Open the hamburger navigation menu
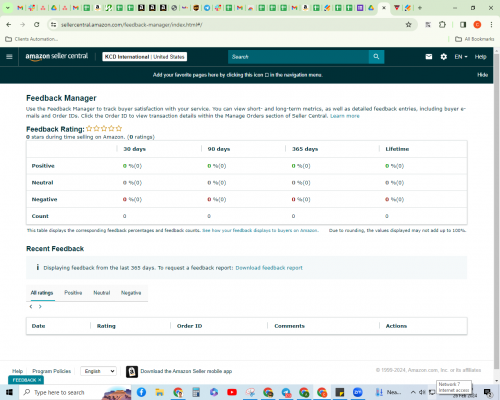Viewport: 500px width, 400px height. click(9, 57)
